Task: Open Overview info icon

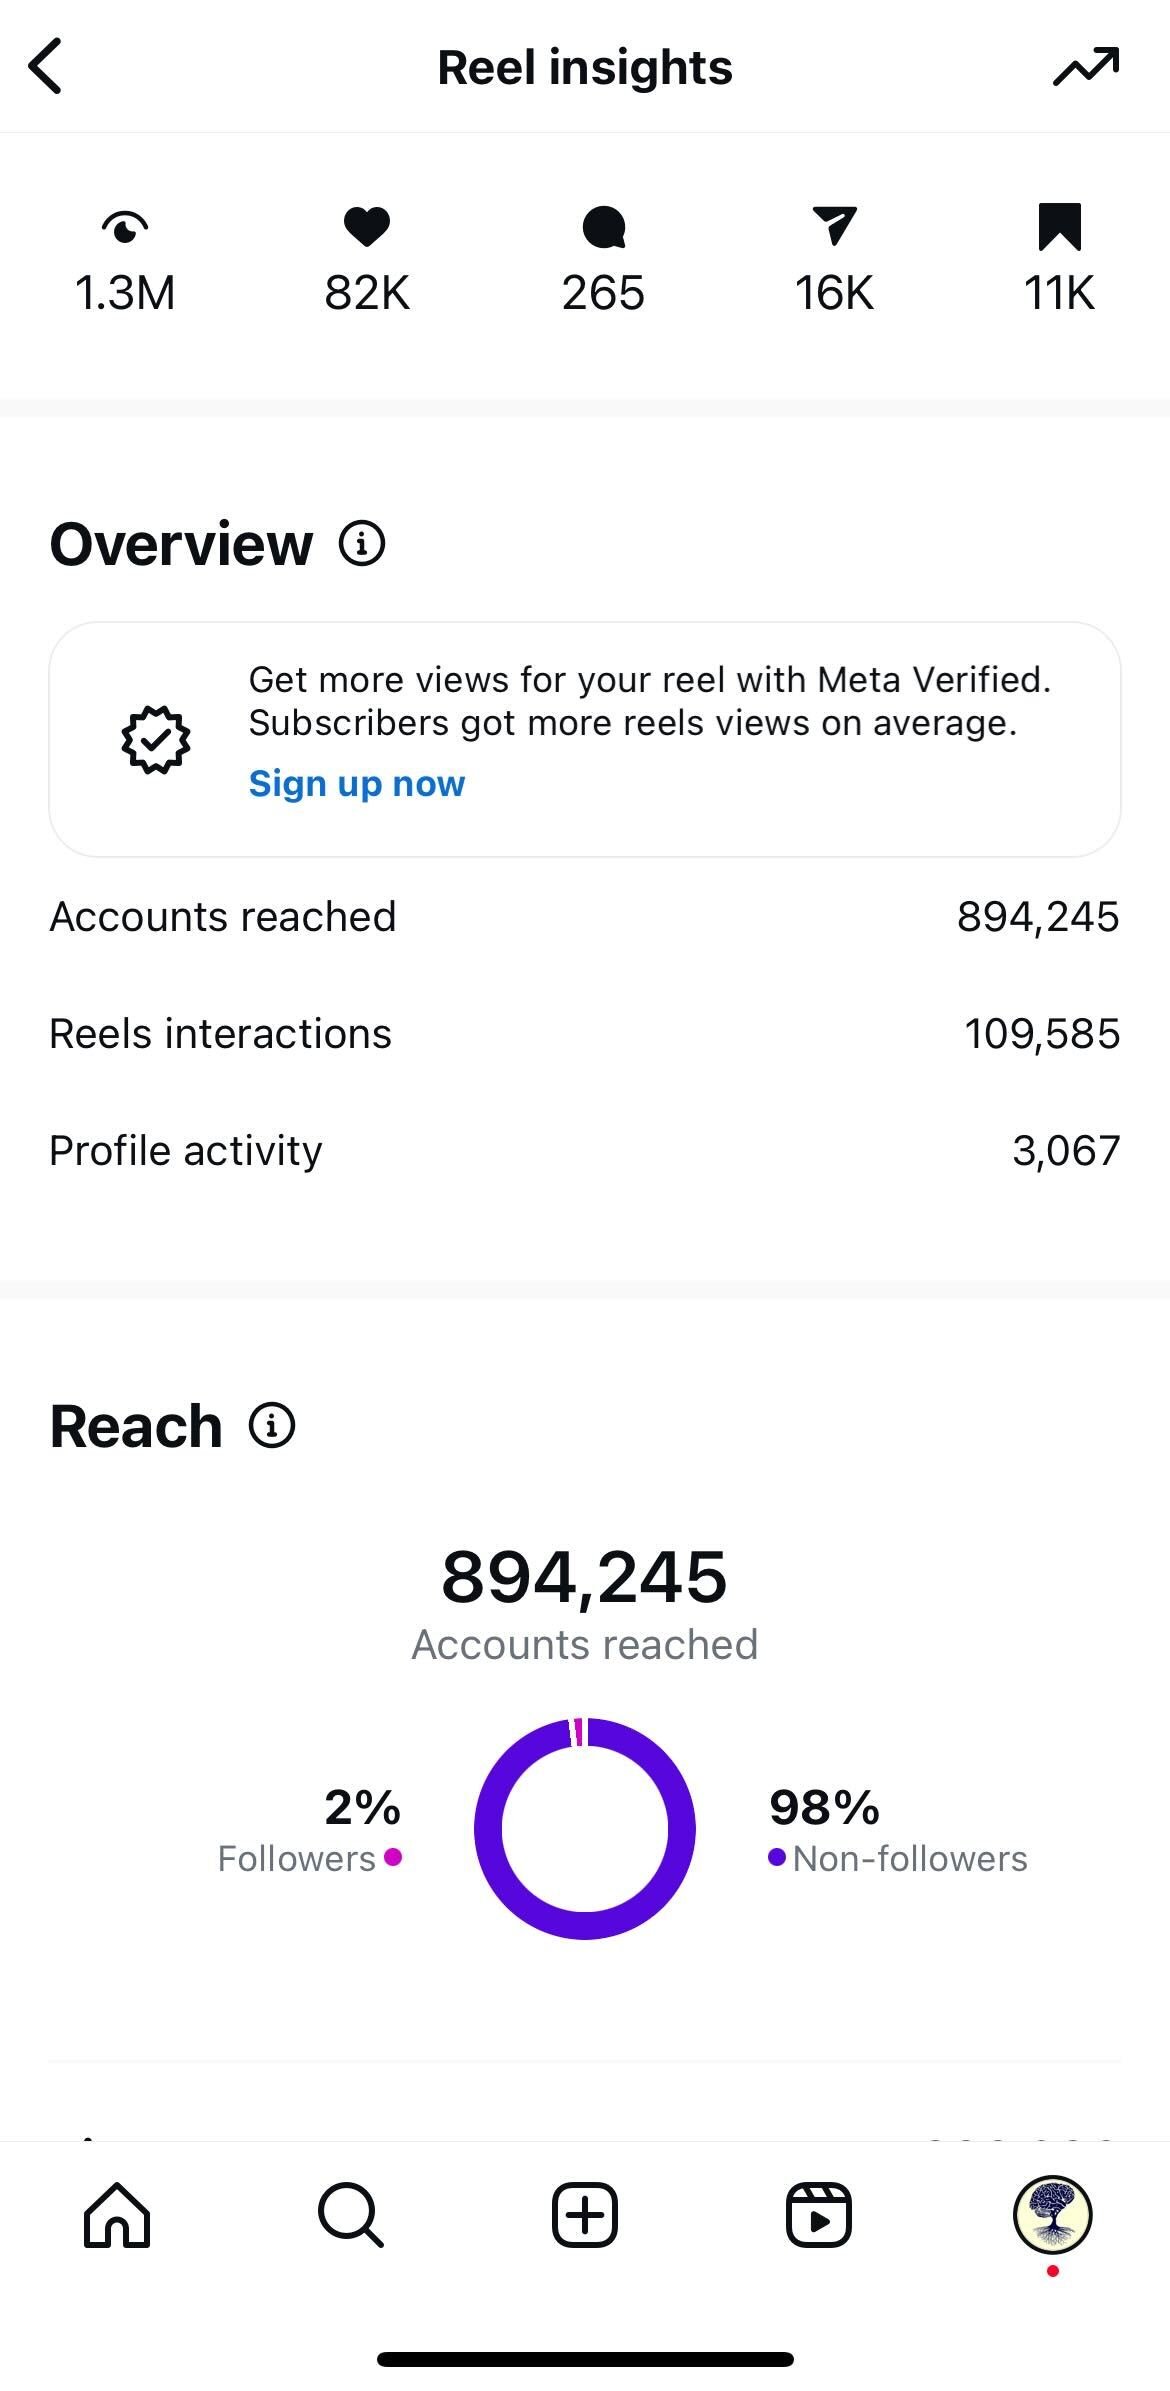Action: pyautogui.click(x=362, y=544)
